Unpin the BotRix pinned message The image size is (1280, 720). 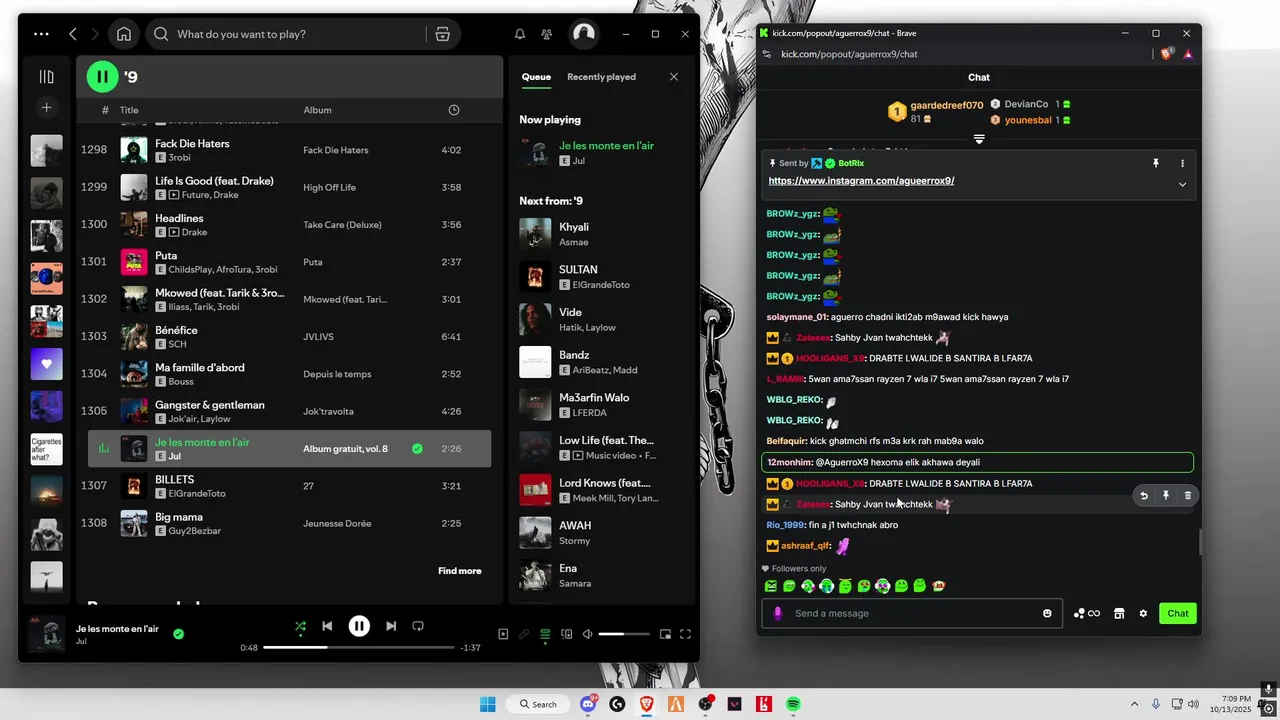[1156, 163]
